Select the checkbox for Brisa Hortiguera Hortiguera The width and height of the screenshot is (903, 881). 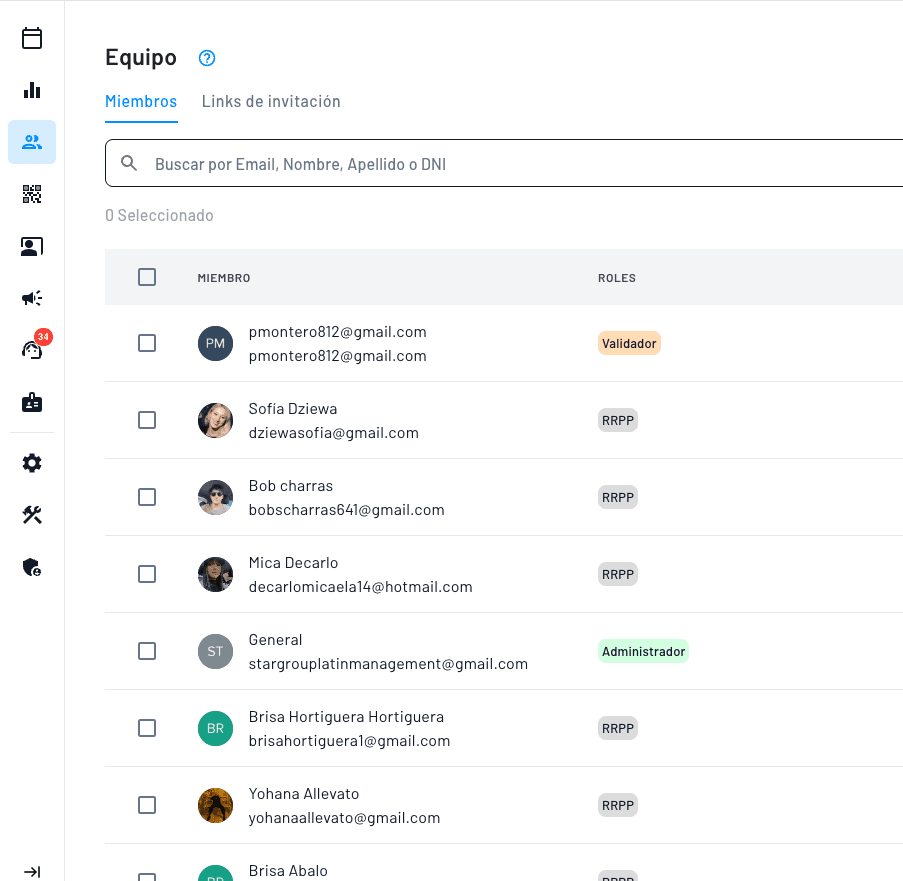pyautogui.click(x=147, y=728)
